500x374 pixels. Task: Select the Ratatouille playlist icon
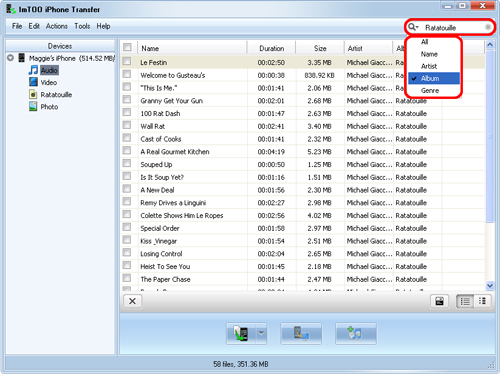pos(33,94)
